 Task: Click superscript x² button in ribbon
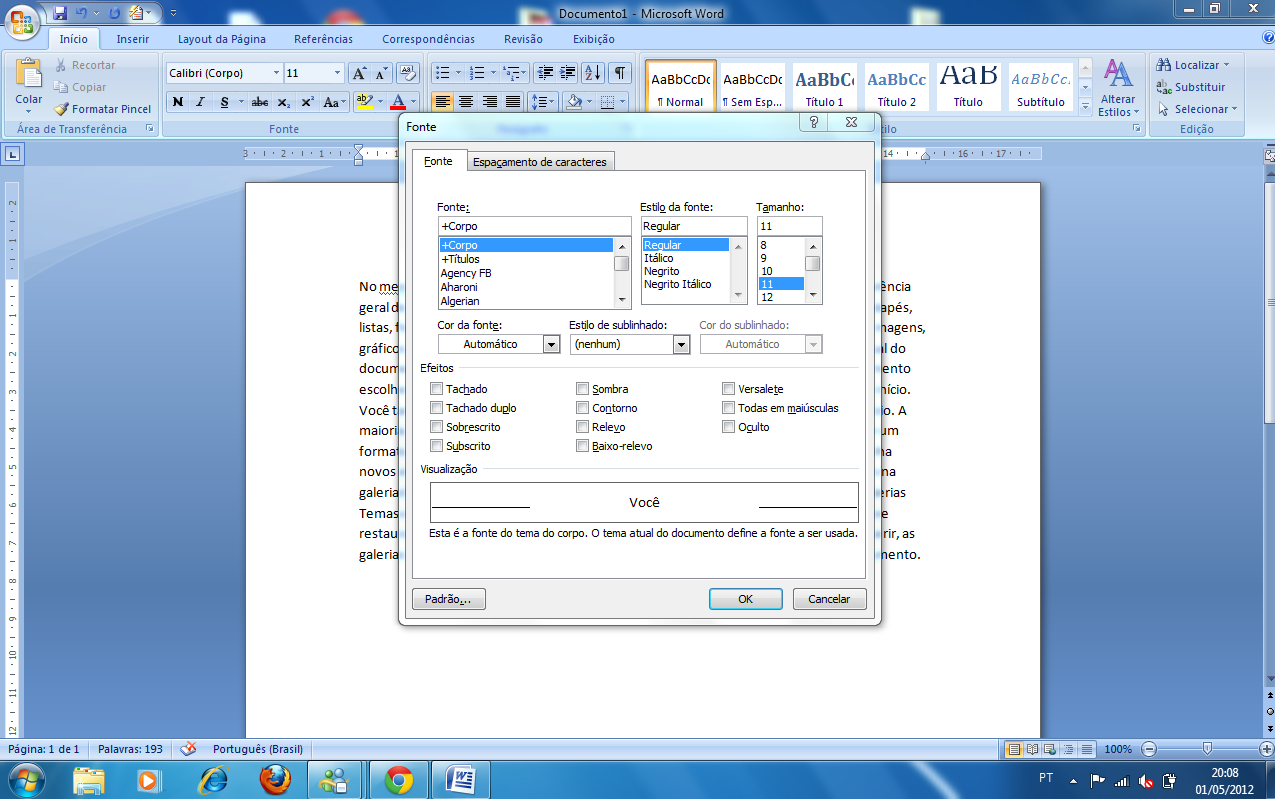click(307, 102)
